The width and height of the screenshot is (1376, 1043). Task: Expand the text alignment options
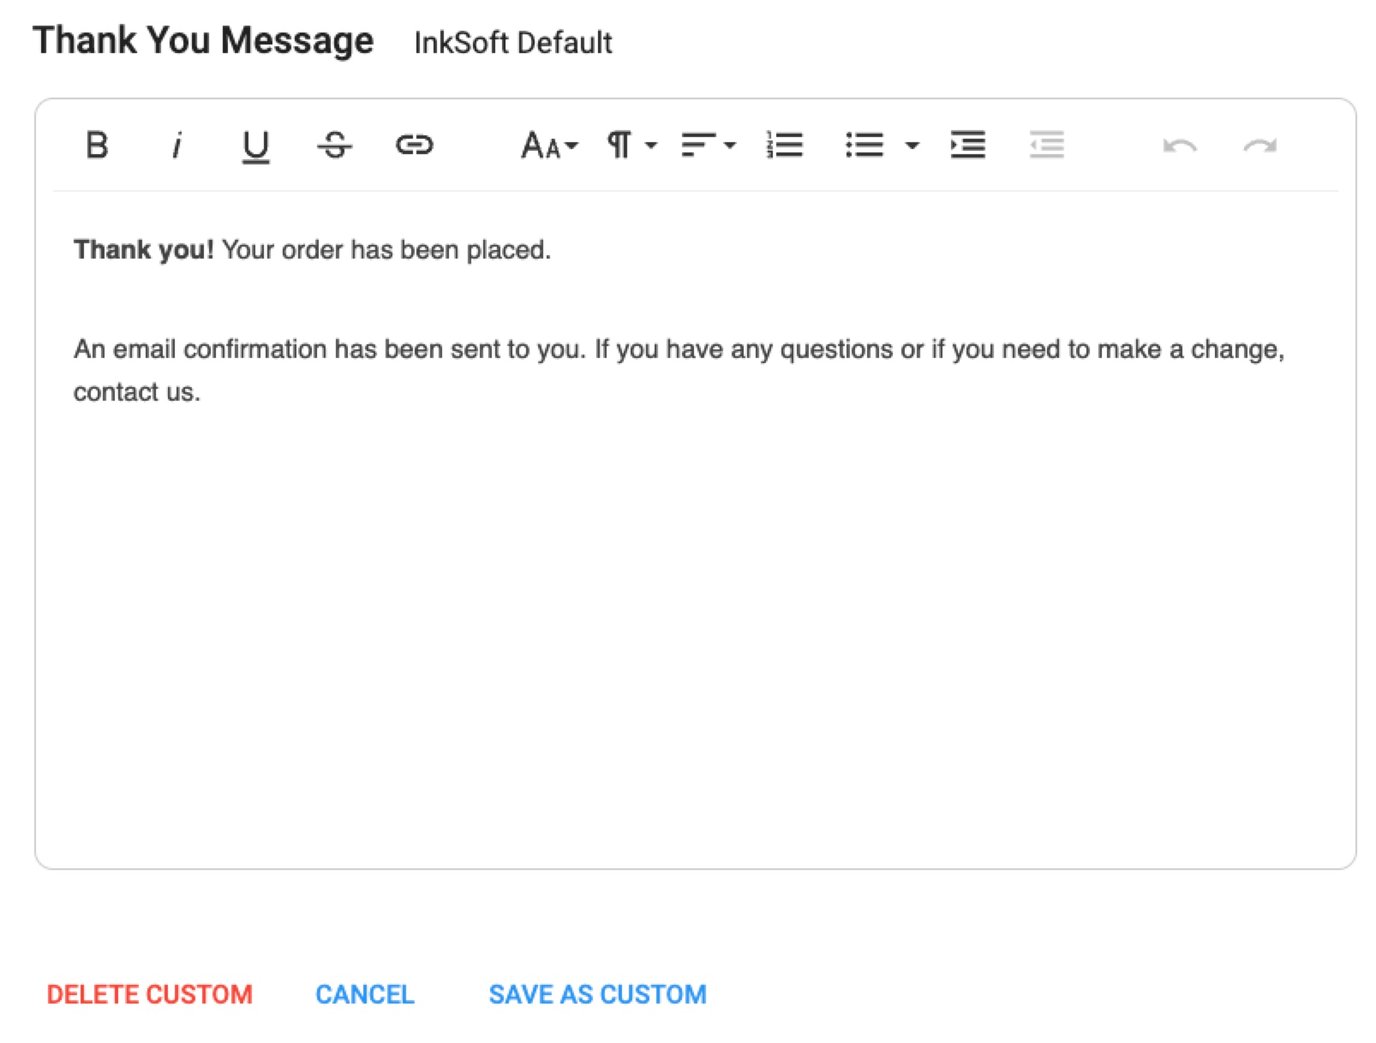tap(708, 146)
